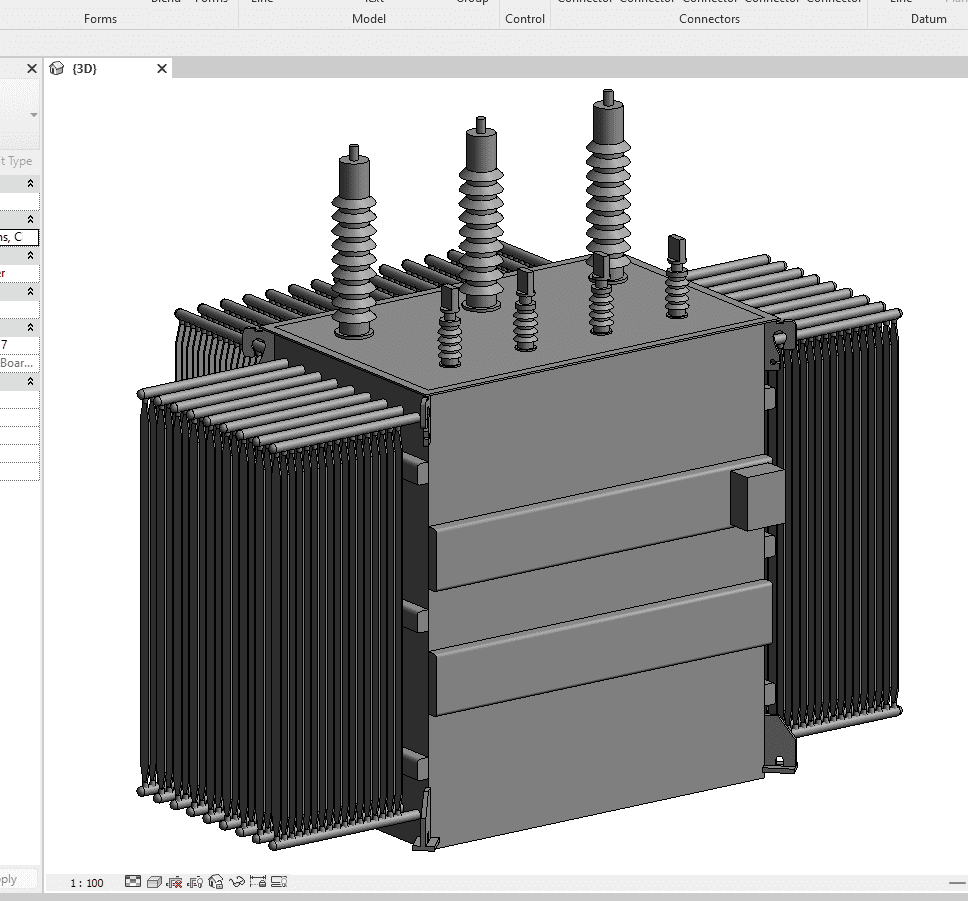Click the 3D view house icon on tab
Screen dimensions: 968x901
57,68
